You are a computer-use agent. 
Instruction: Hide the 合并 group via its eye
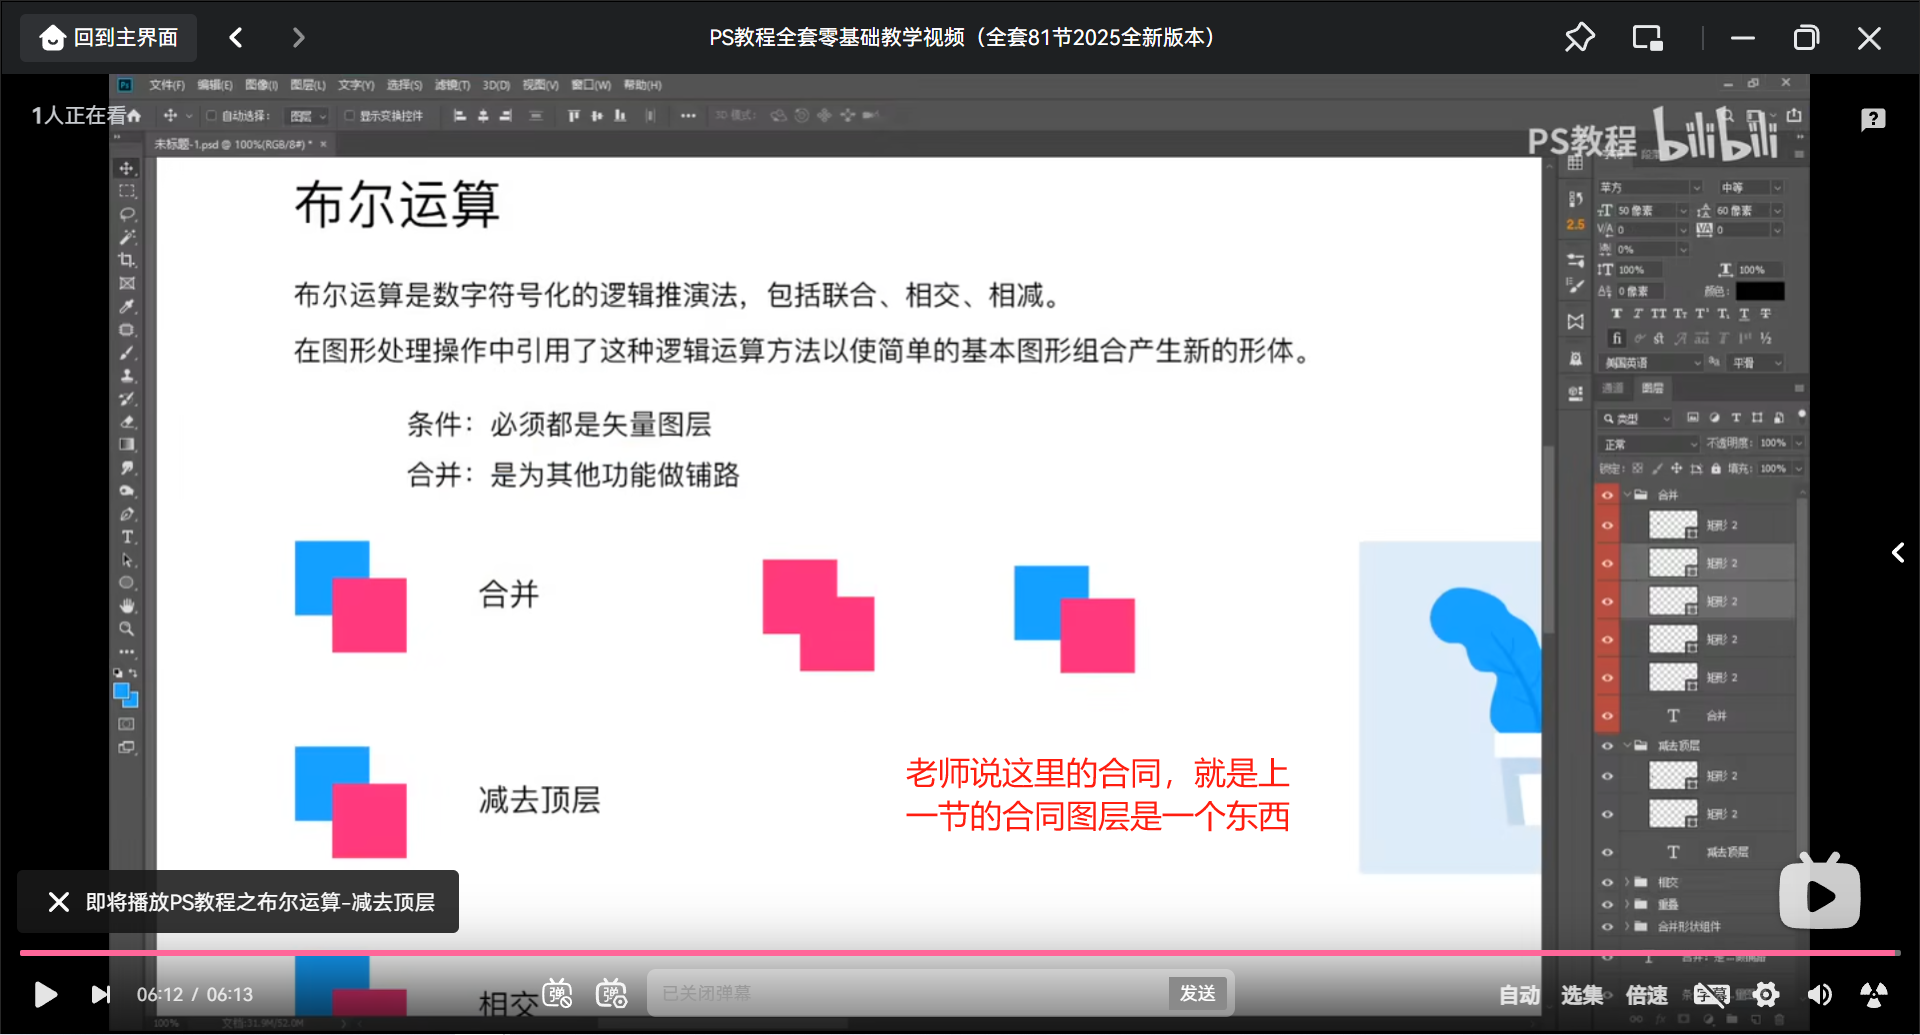pos(1607,495)
